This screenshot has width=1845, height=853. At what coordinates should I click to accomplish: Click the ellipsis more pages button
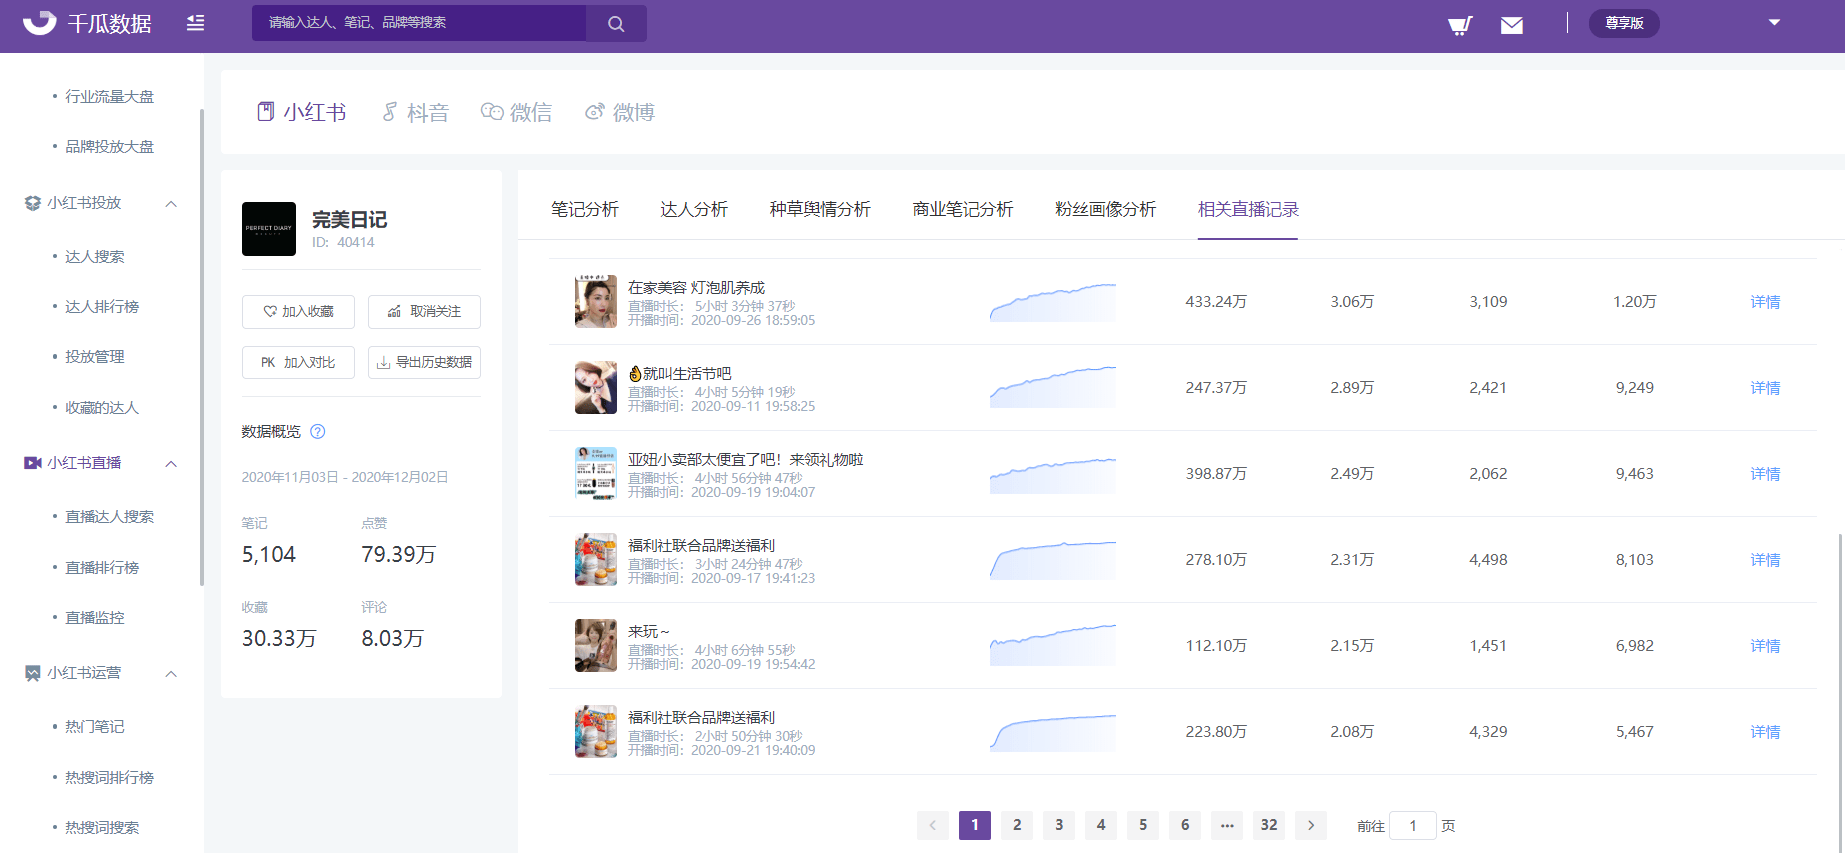pos(1227,825)
